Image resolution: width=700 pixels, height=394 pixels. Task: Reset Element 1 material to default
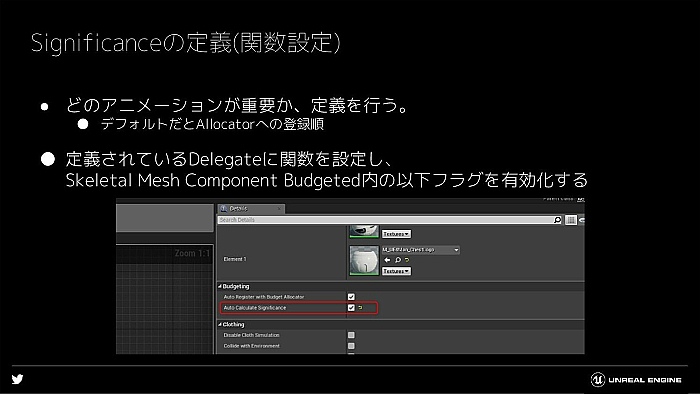click(x=407, y=260)
